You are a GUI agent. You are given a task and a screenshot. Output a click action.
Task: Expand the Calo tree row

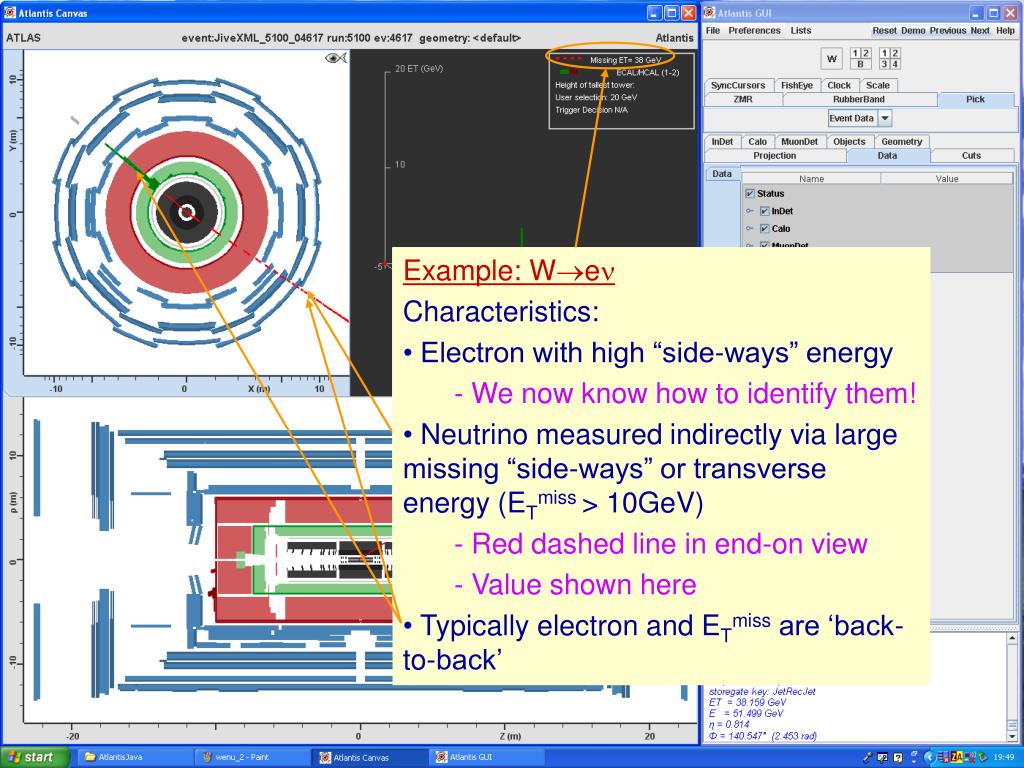pyautogui.click(x=750, y=229)
